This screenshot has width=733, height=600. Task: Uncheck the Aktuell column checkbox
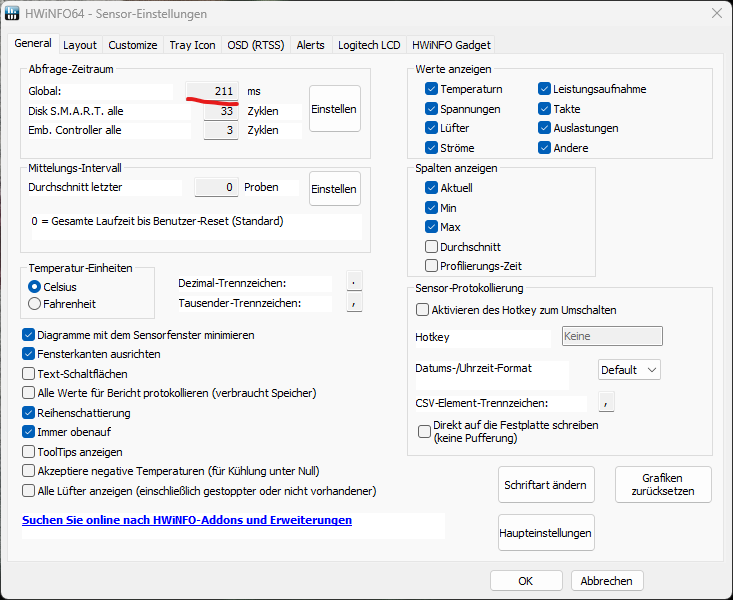click(431, 188)
